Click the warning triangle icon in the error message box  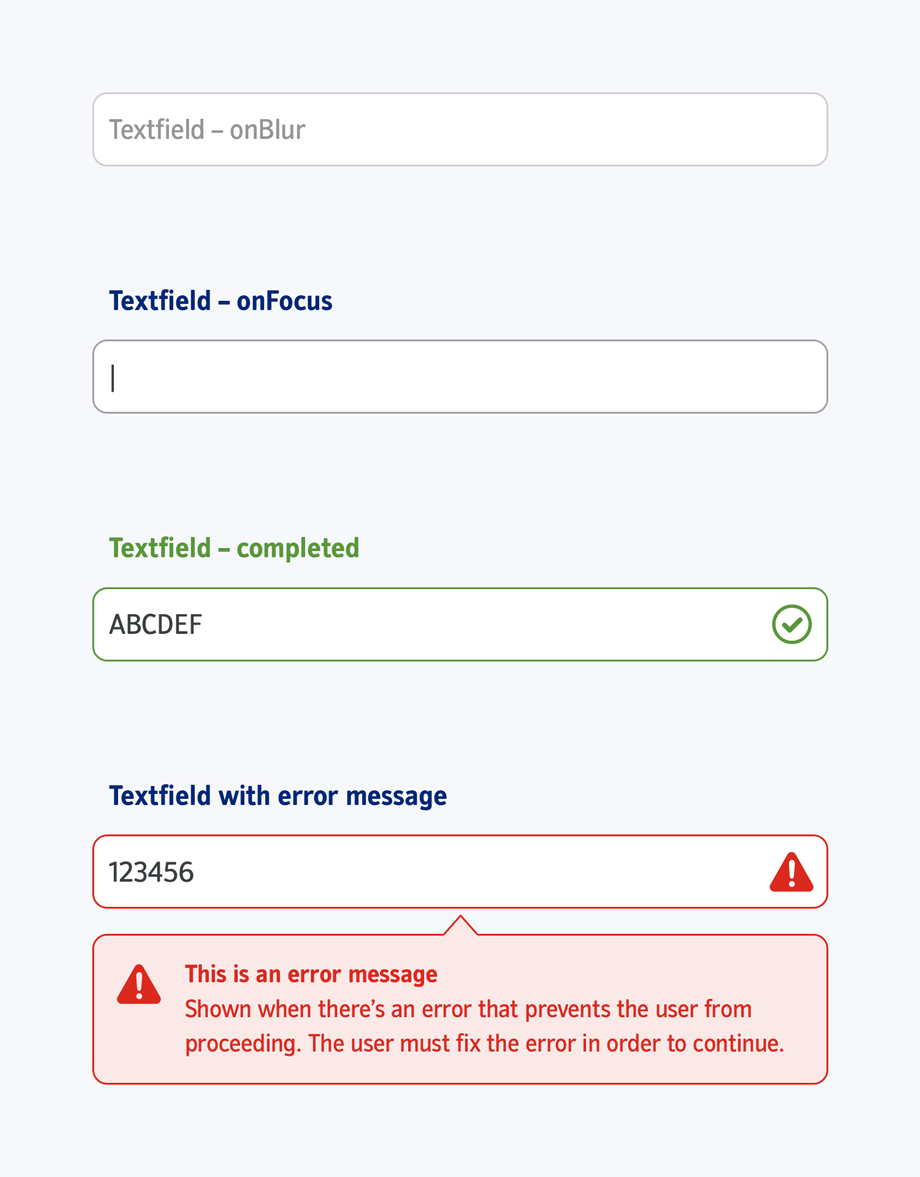click(139, 985)
